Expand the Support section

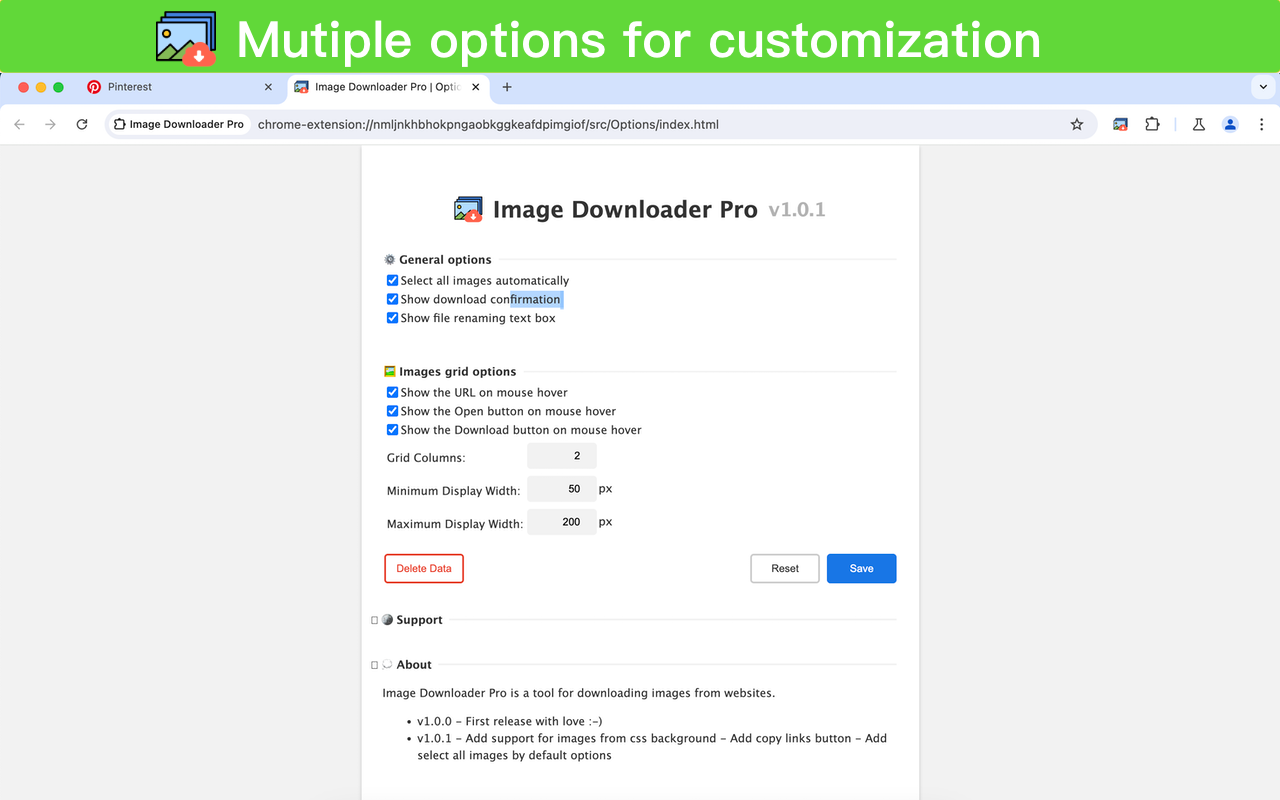375,619
